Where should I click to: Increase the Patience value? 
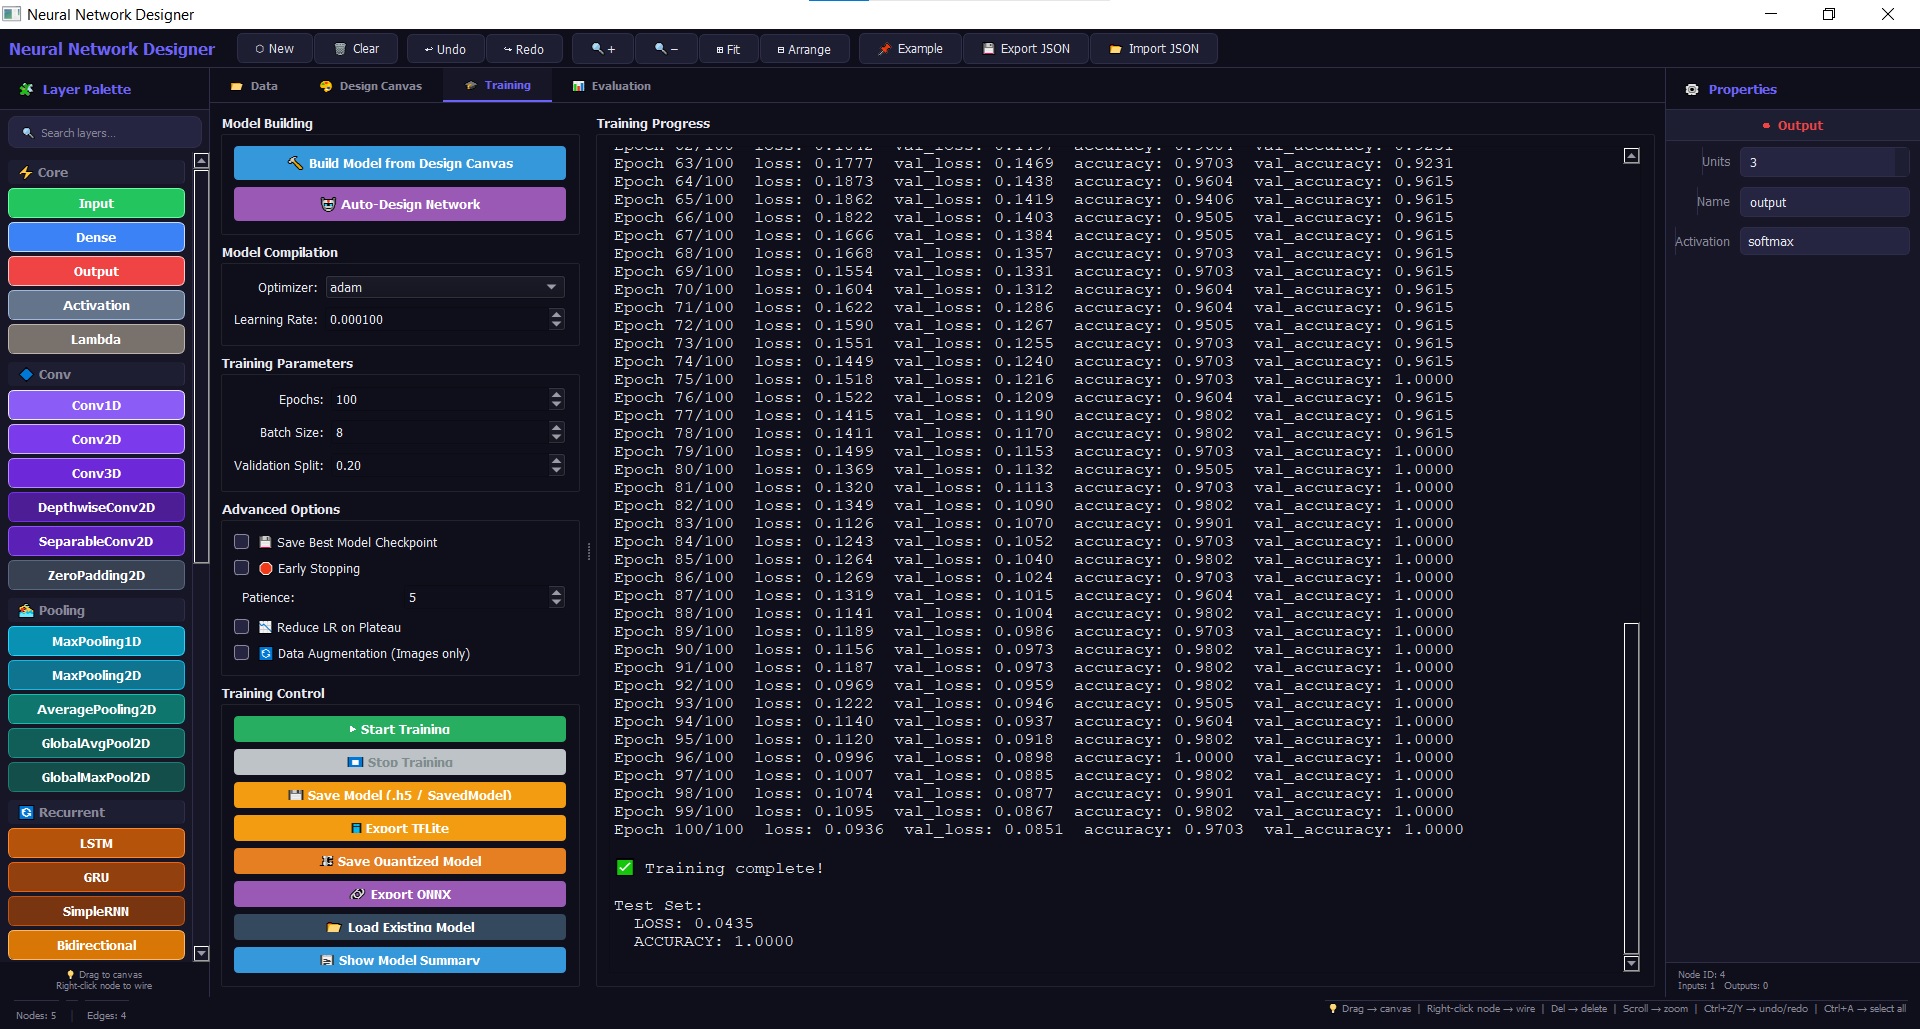pos(557,592)
